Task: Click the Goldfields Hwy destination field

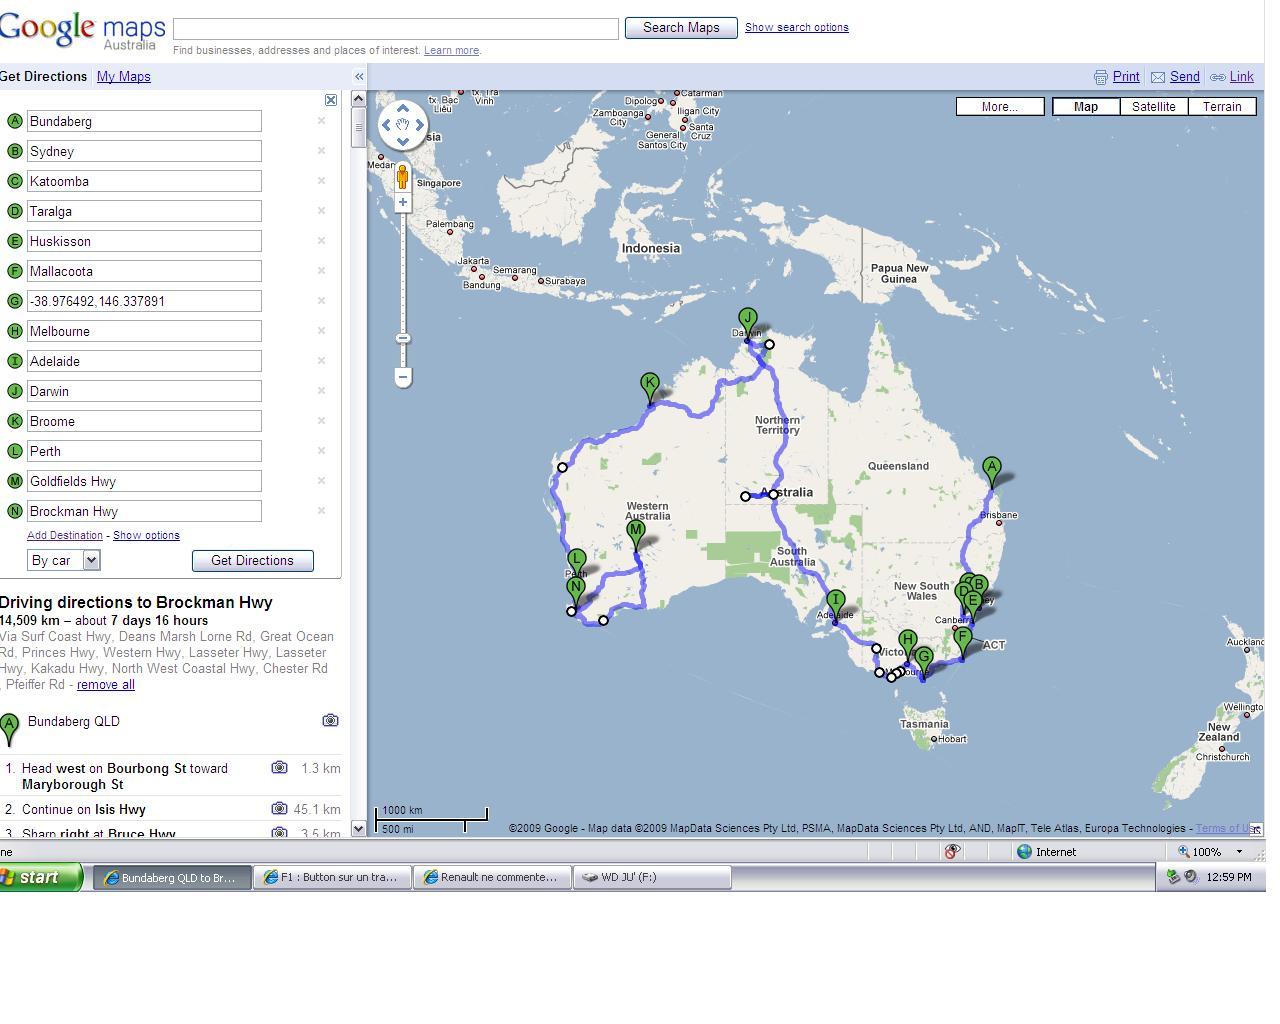Action: 144,481
